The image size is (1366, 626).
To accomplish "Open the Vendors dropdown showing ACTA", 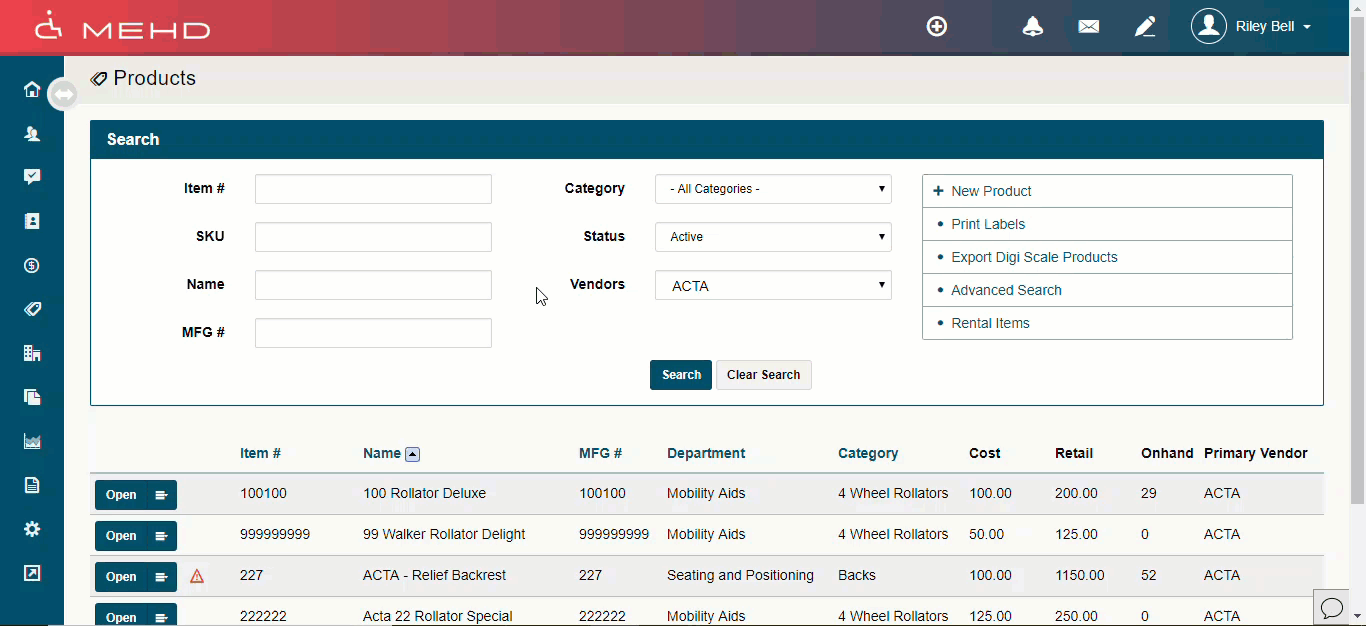I will click(x=773, y=286).
